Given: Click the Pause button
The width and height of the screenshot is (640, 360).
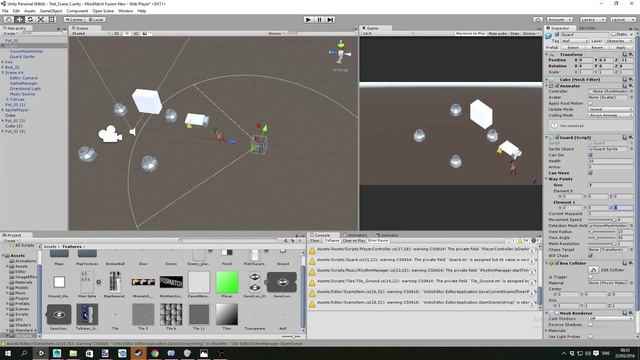Looking at the screenshot, I should [x=320, y=19].
